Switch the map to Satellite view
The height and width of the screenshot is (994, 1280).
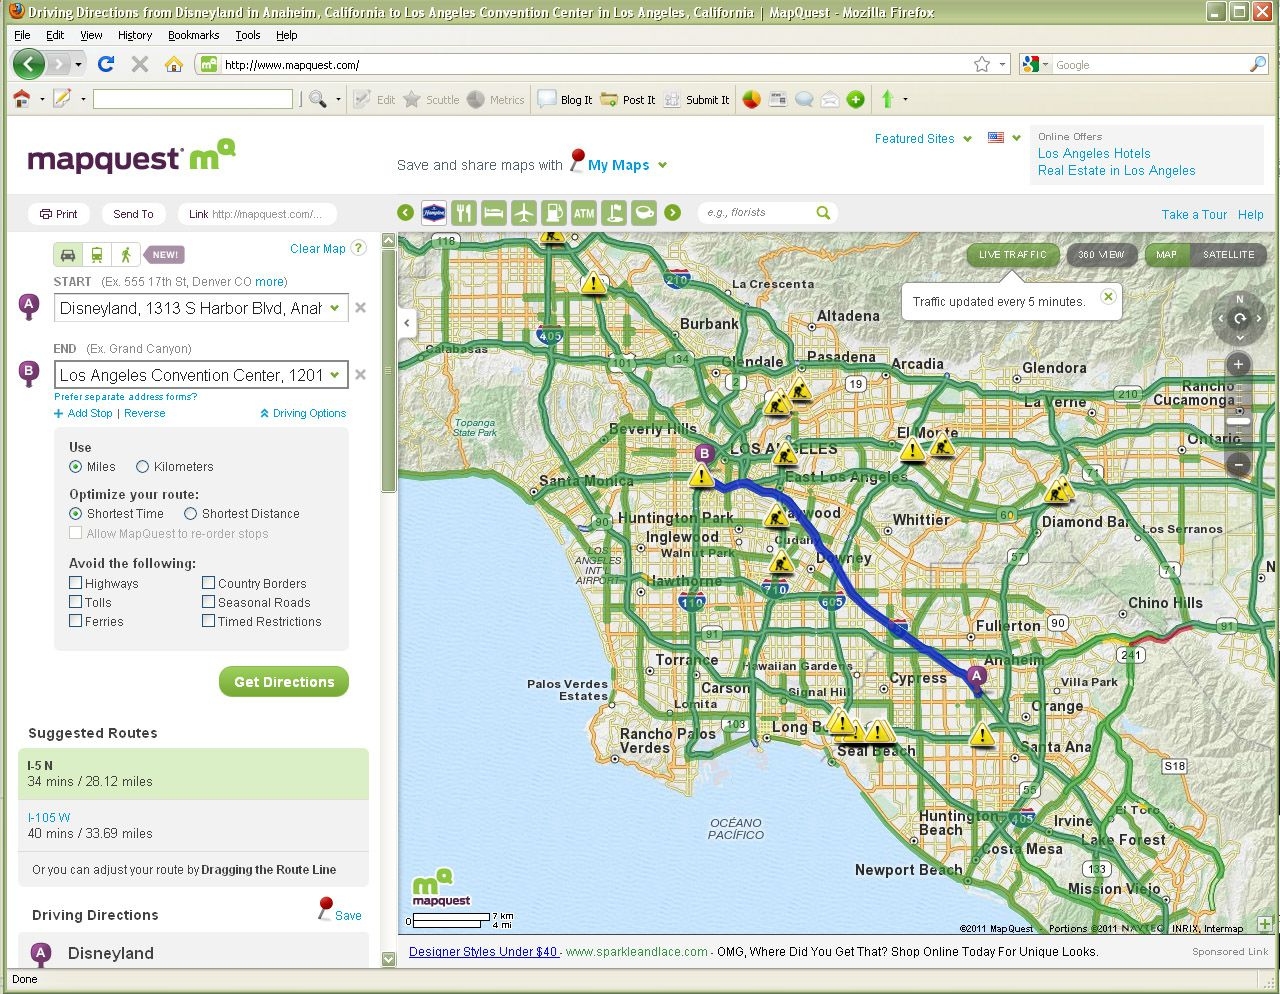tap(1228, 255)
